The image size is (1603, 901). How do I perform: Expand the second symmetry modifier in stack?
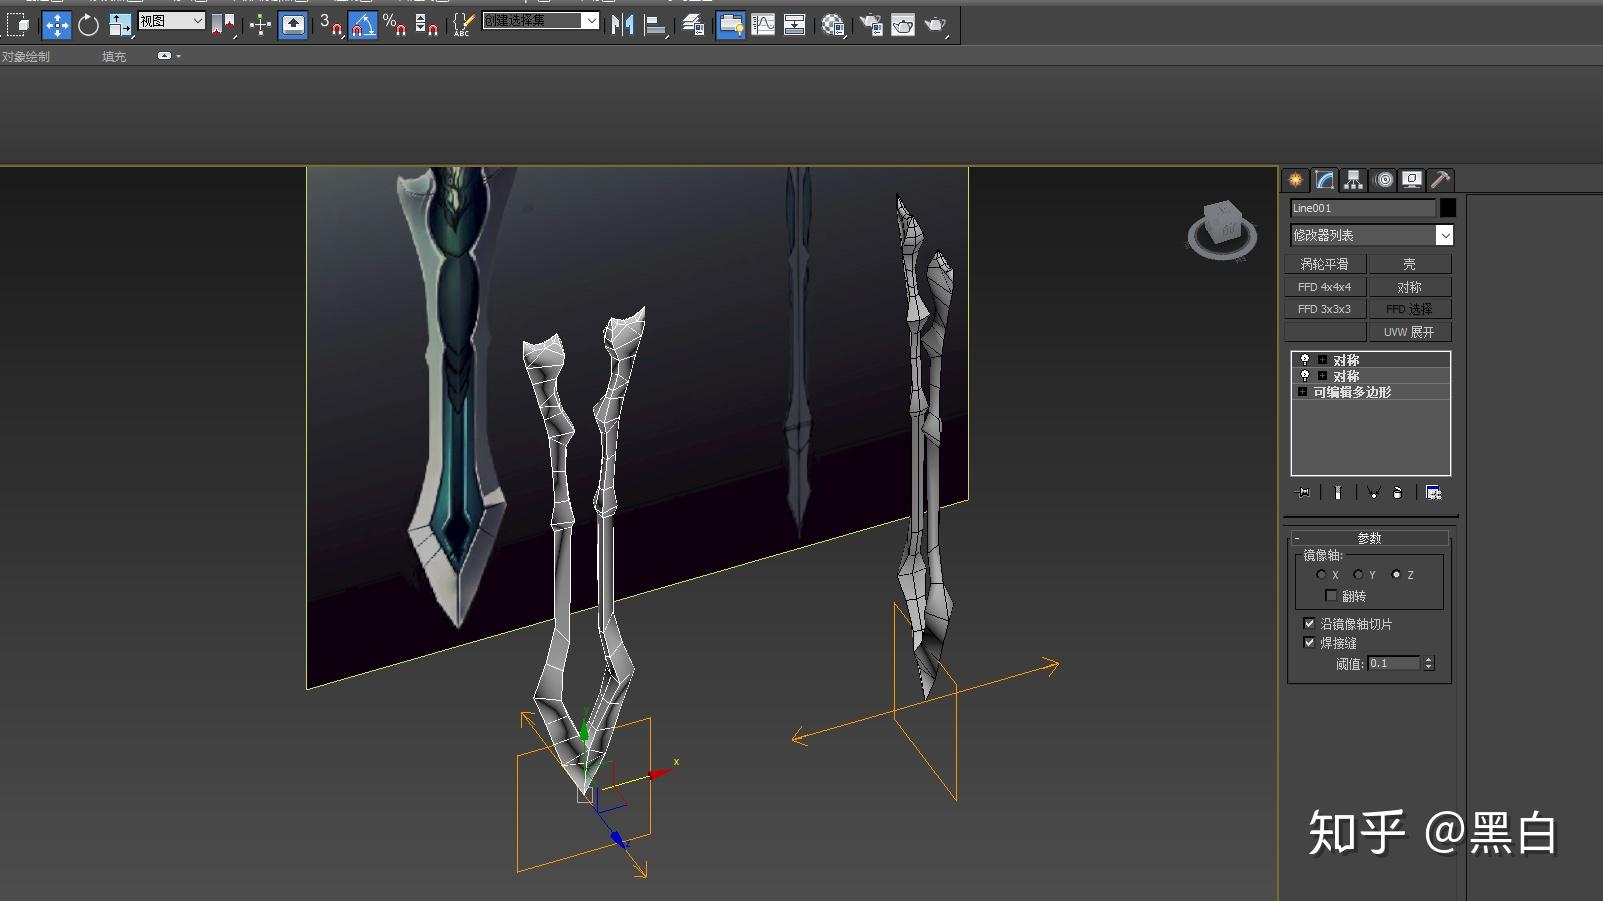coord(1322,376)
